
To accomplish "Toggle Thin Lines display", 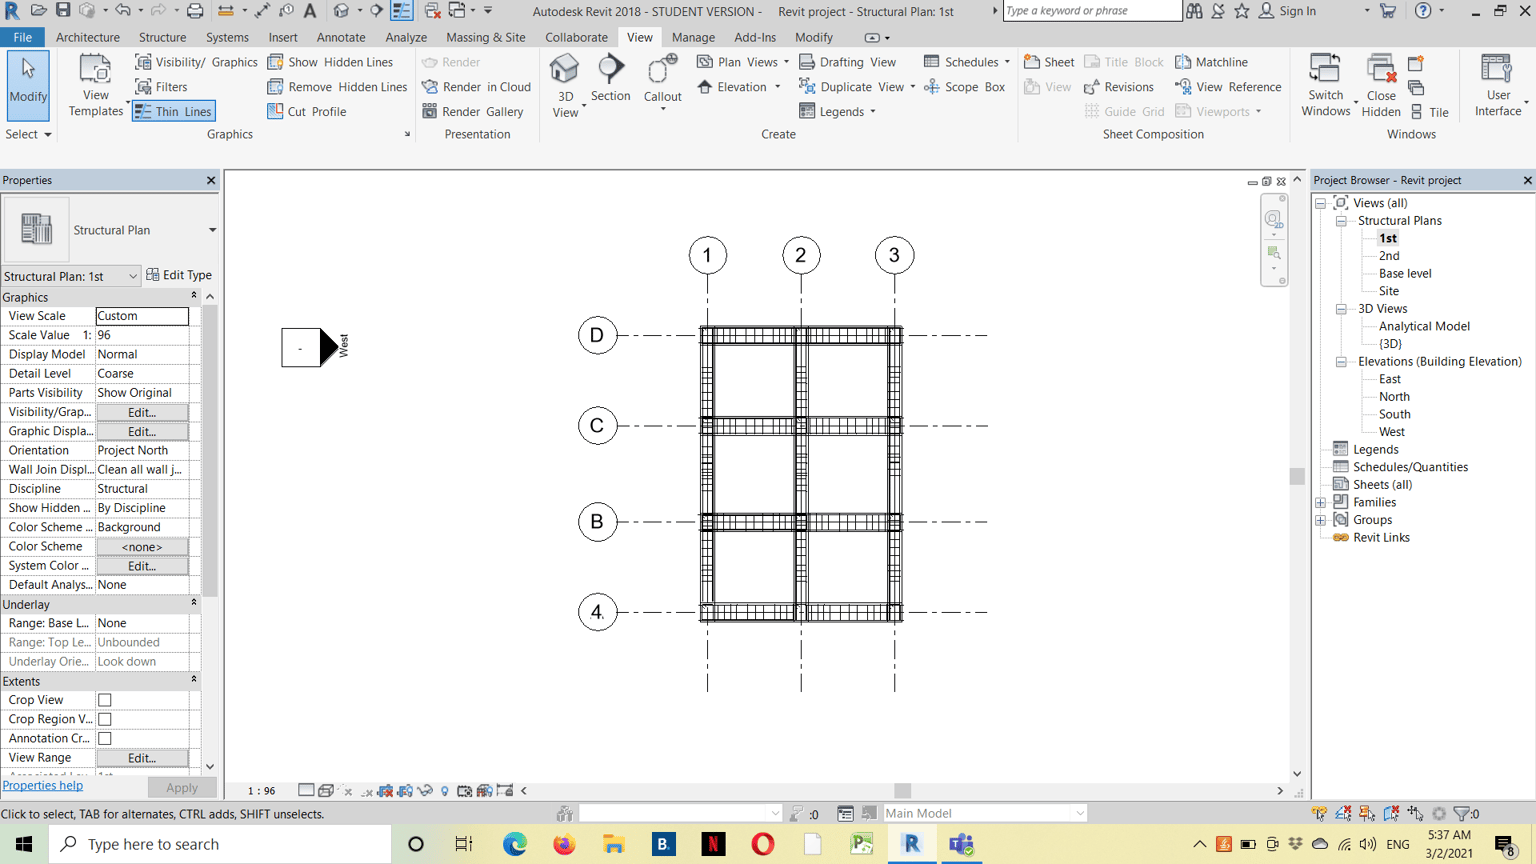I will [173, 111].
